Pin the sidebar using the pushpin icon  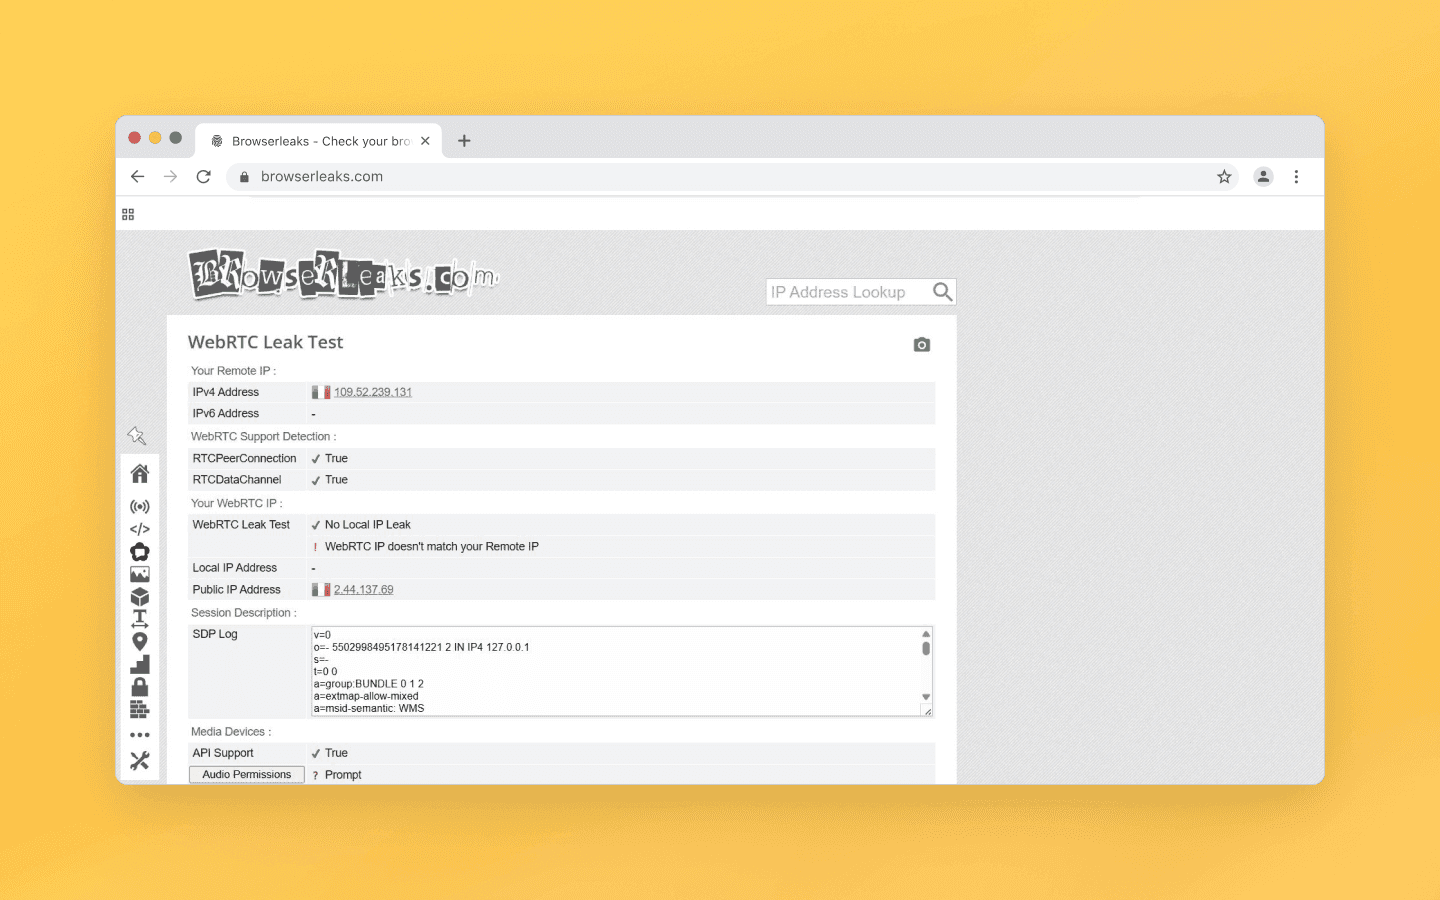(x=138, y=435)
